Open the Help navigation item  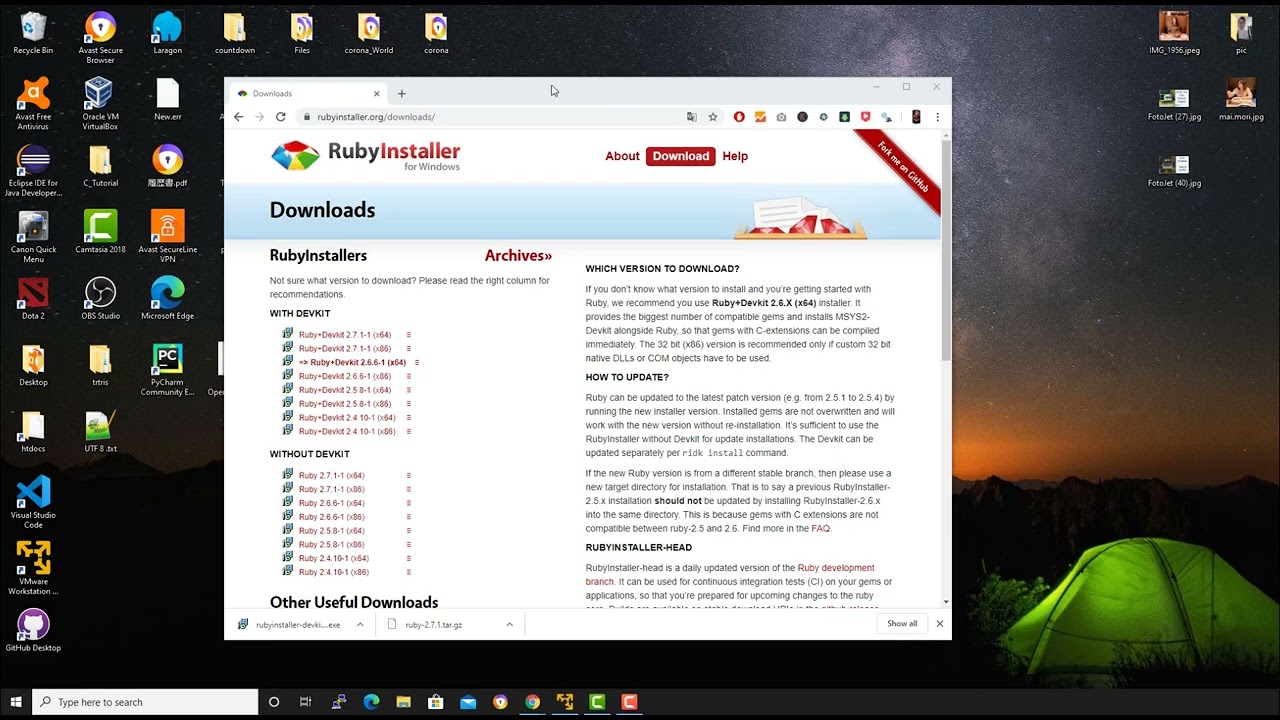click(x=735, y=156)
